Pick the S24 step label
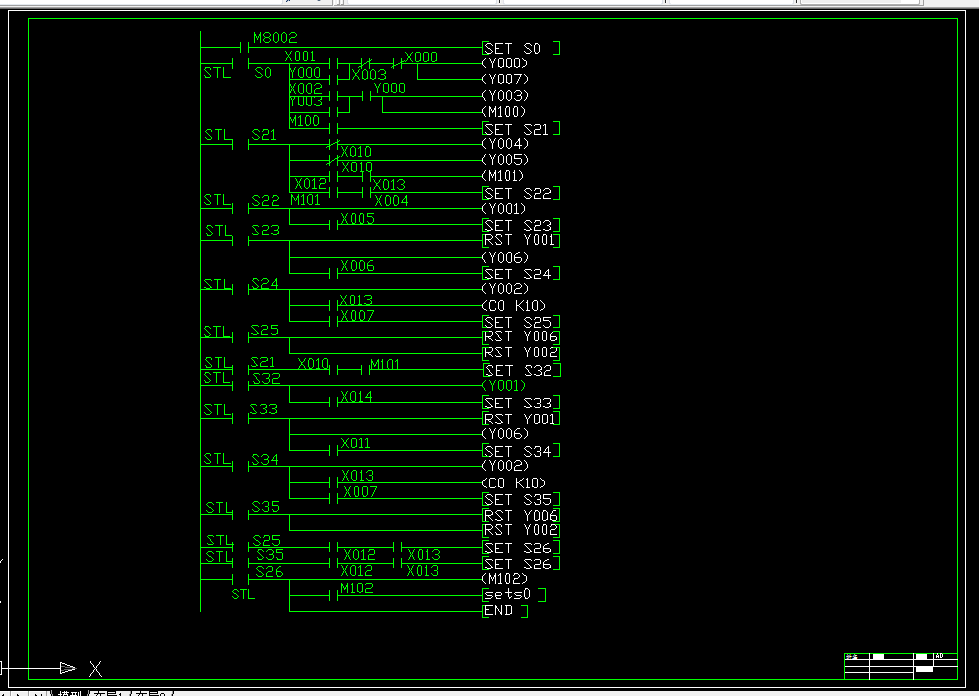This screenshot has width=979, height=696. (x=265, y=284)
